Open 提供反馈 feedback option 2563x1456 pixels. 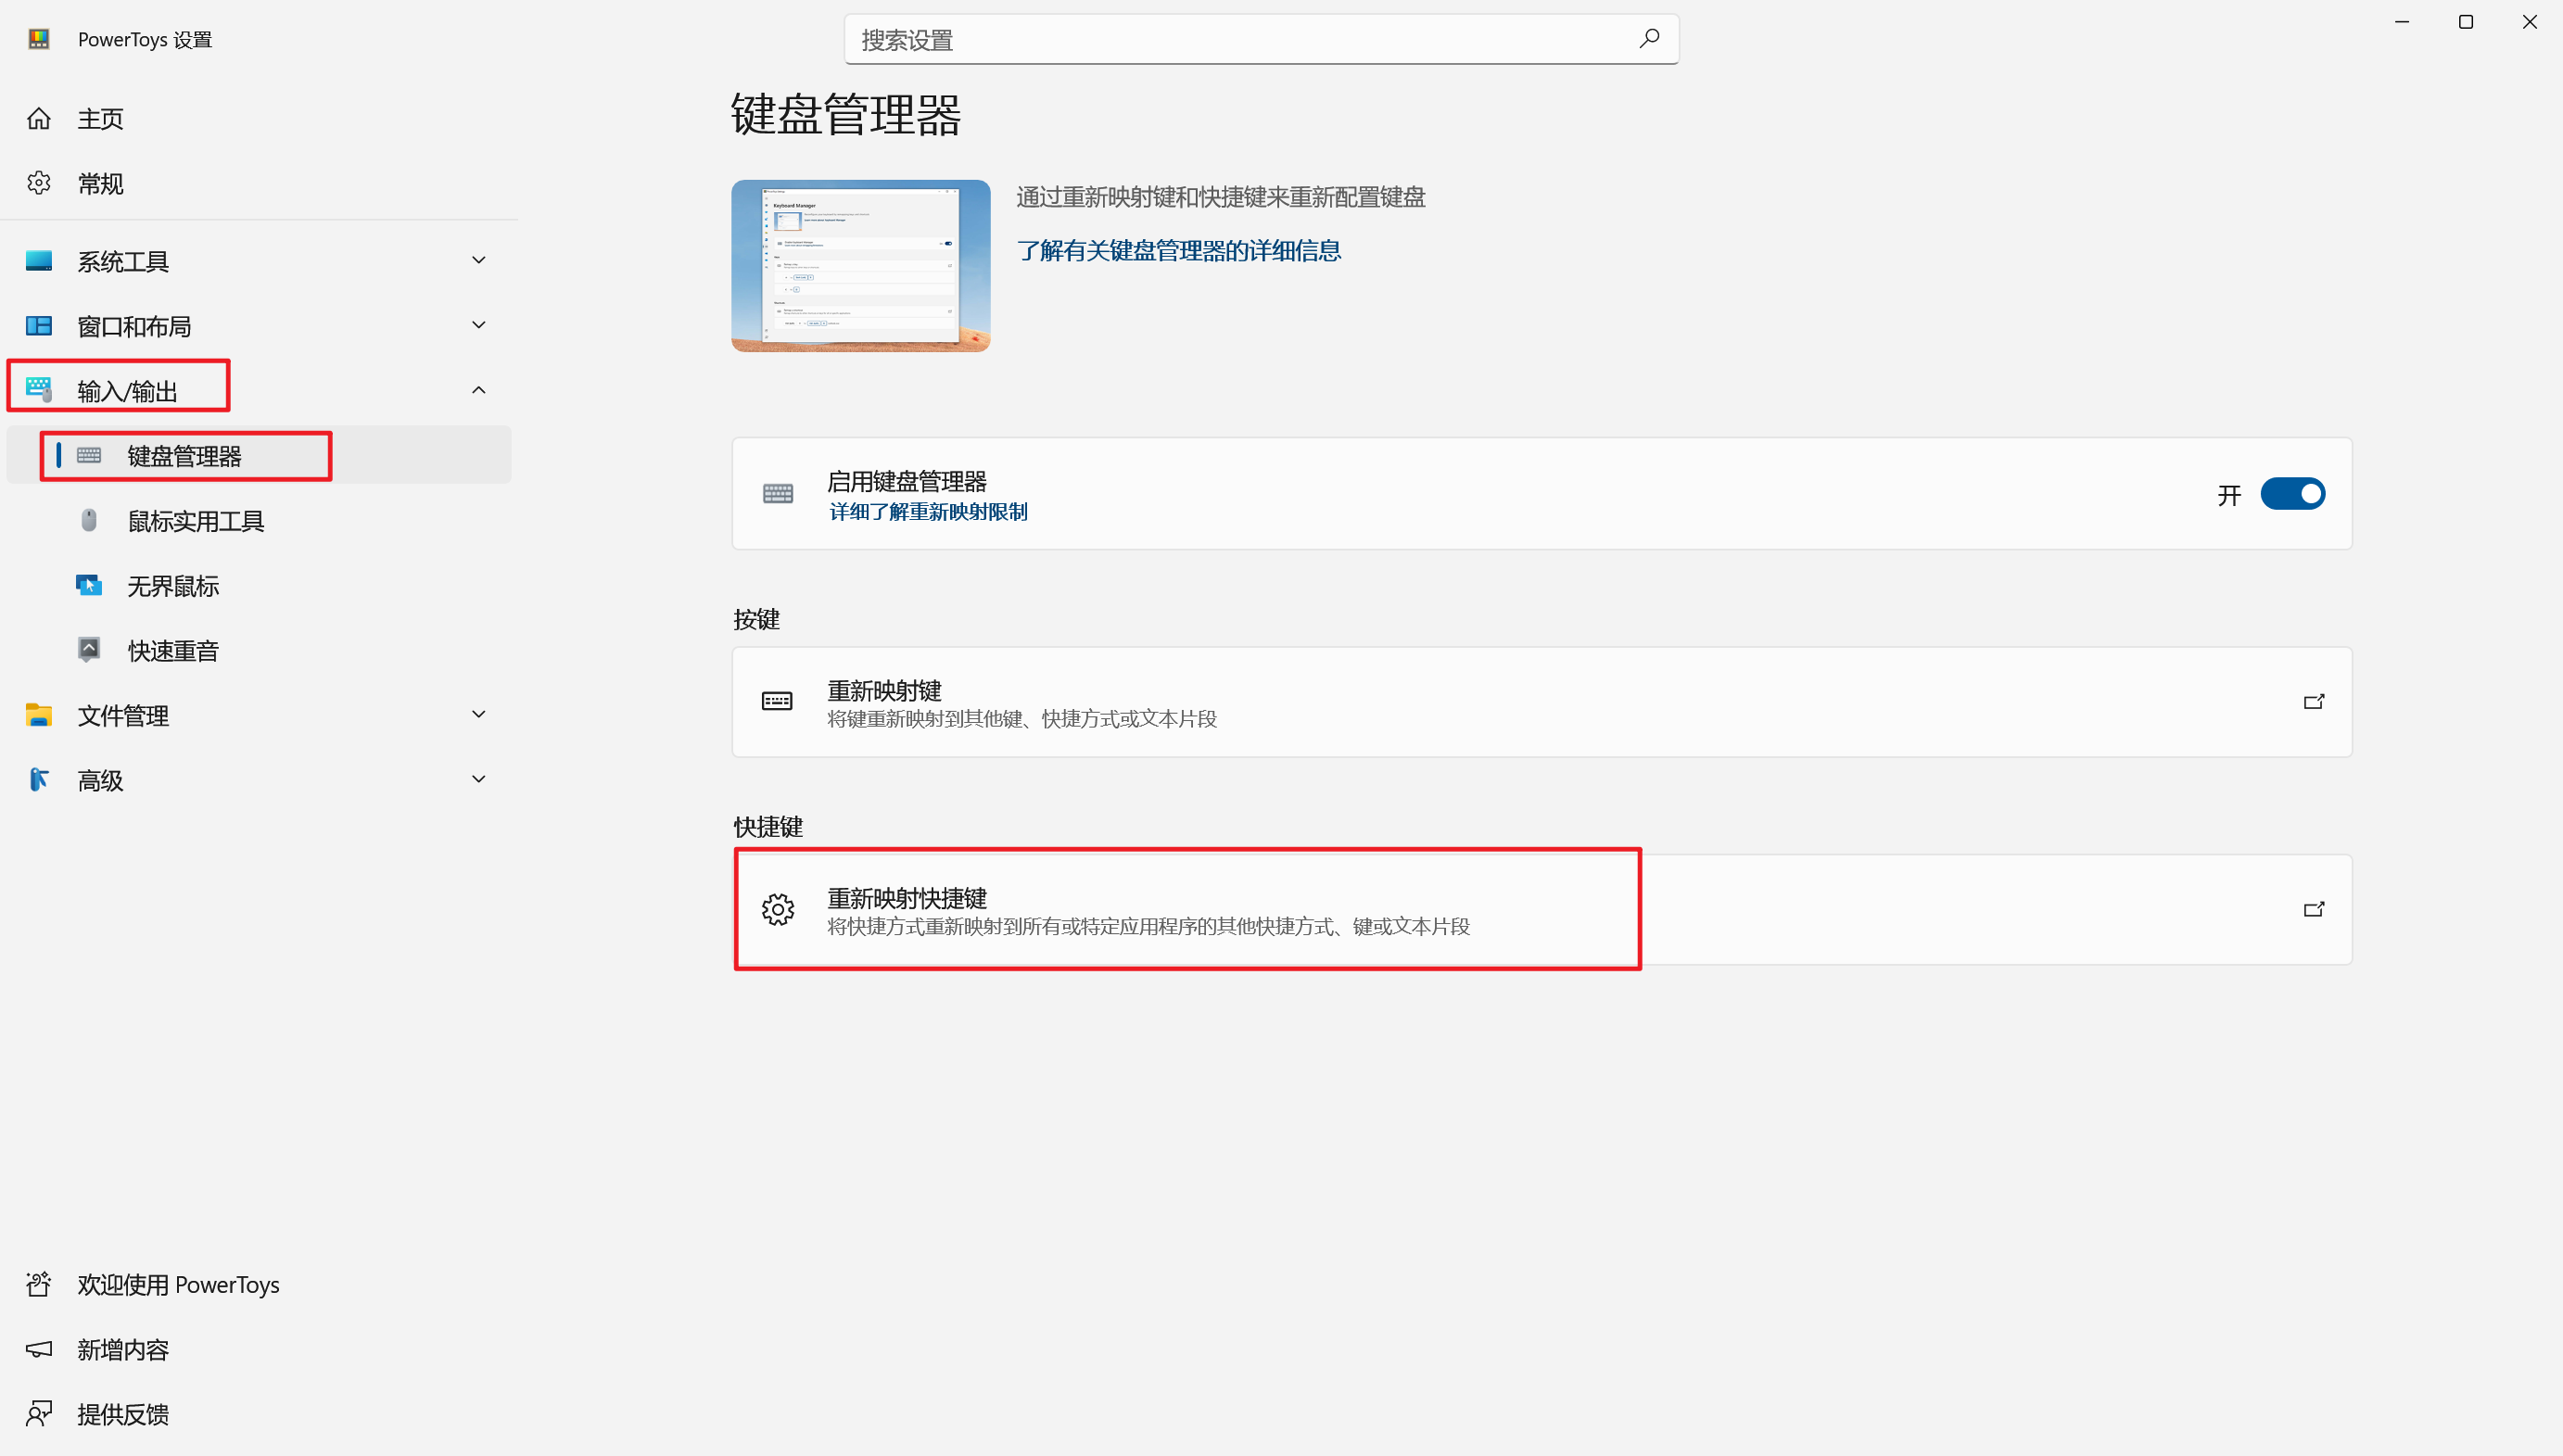point(122,1414)
